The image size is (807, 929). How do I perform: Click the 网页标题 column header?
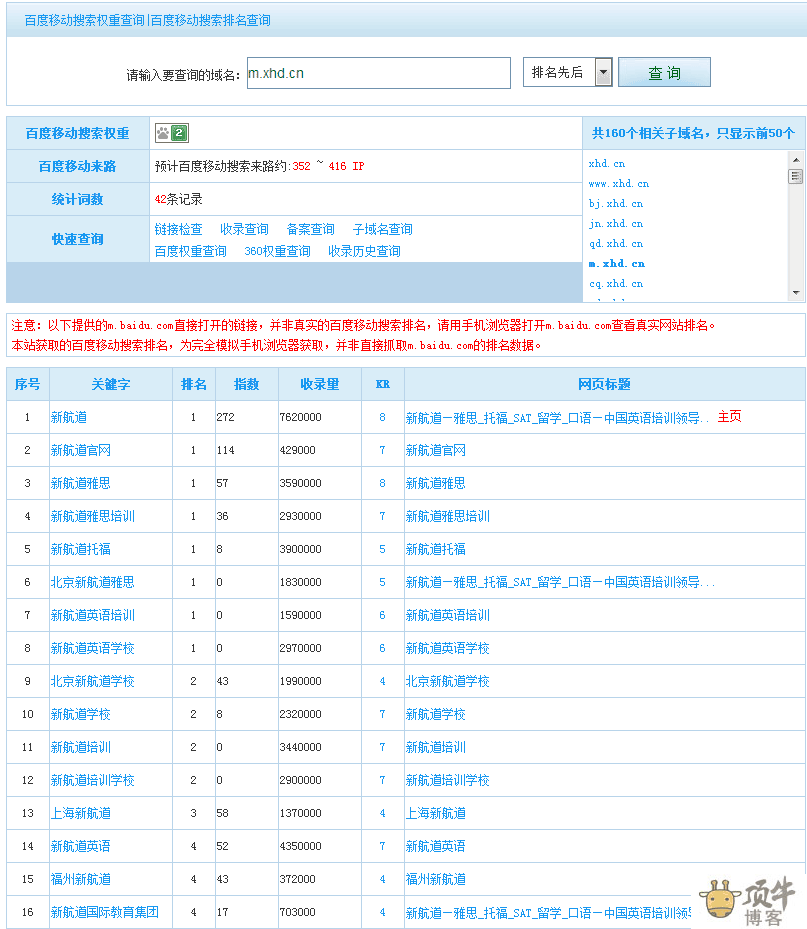(604, 385)
